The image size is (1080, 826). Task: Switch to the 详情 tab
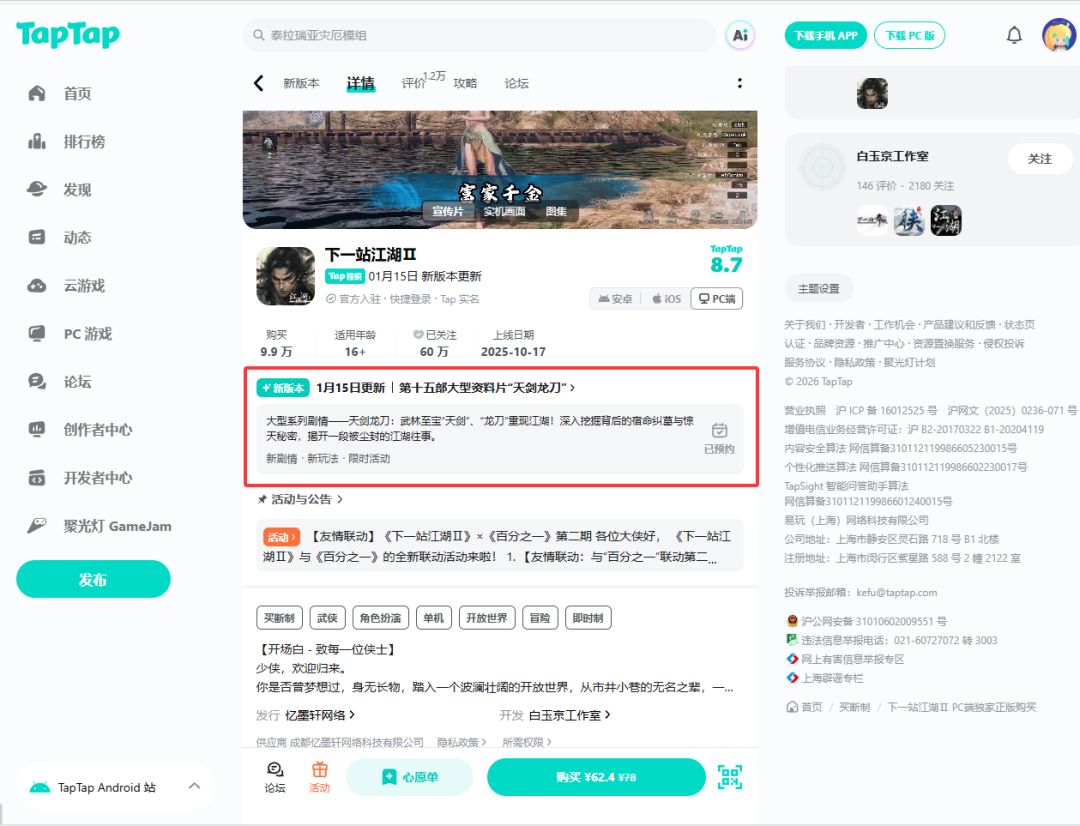pos(360,83)
